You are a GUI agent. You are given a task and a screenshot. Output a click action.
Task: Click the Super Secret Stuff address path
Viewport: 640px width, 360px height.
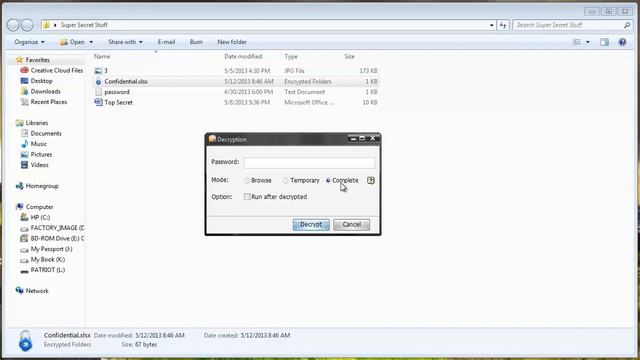tap(84, 25)
